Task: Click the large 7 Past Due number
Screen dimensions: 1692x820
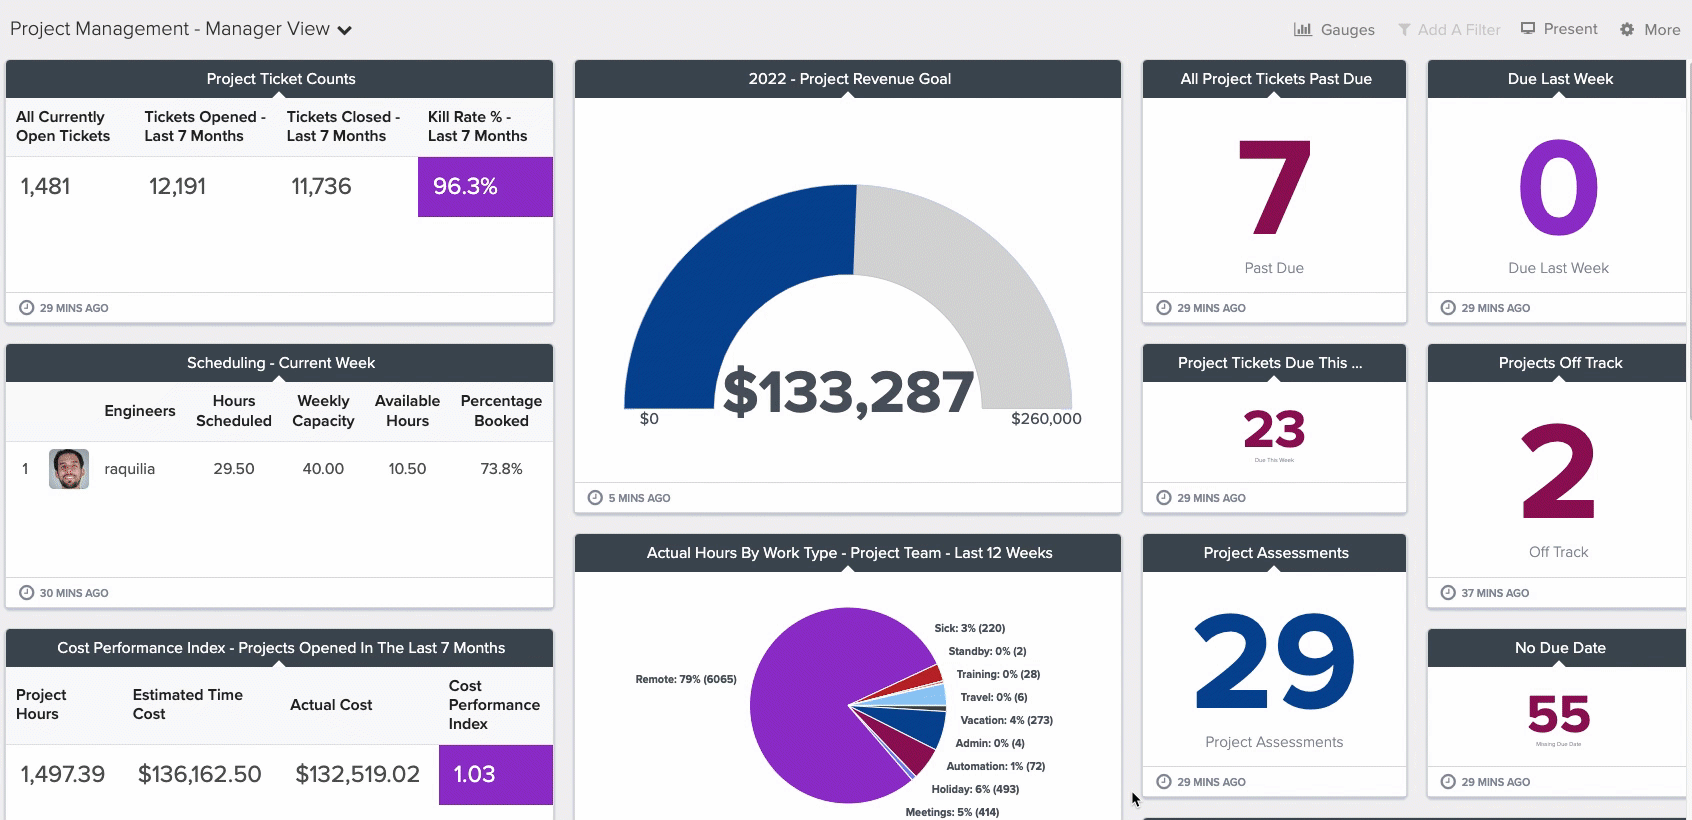Action: click(x=1274, y=188)
